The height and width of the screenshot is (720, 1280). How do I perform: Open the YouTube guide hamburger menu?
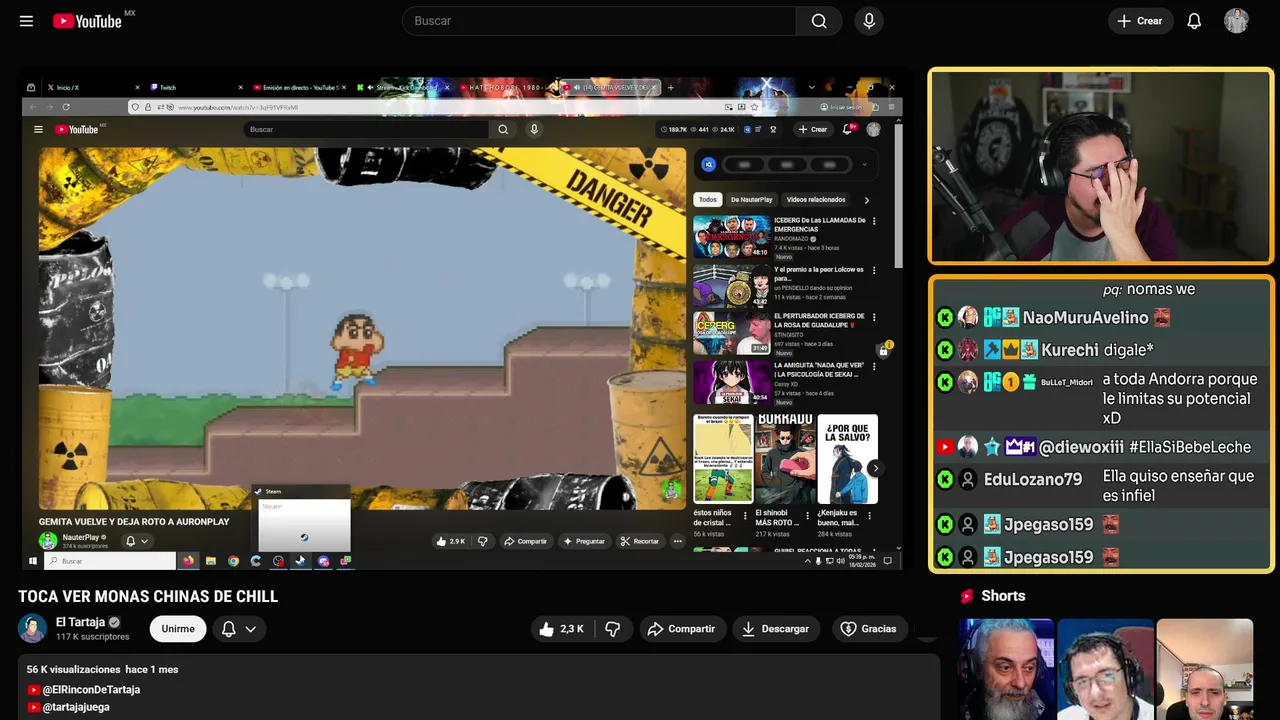click(26, 21)
